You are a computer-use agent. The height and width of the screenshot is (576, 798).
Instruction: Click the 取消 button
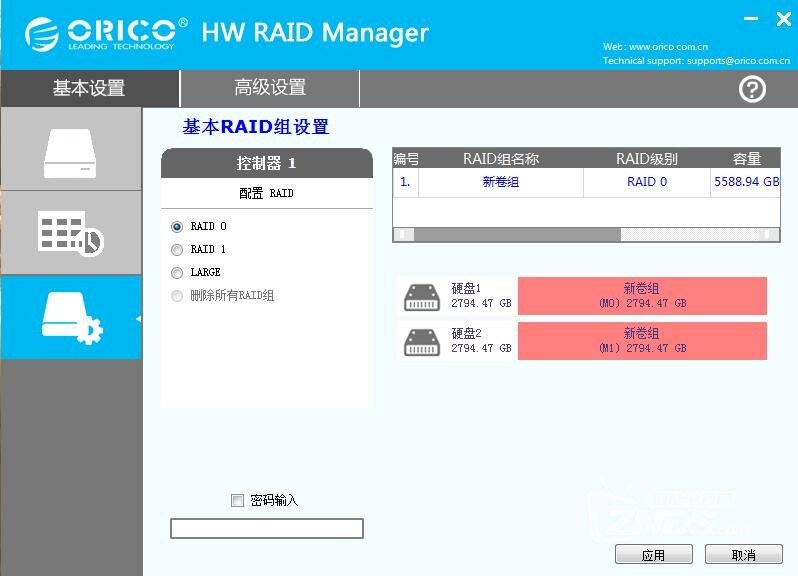click(x=744, y=554)
